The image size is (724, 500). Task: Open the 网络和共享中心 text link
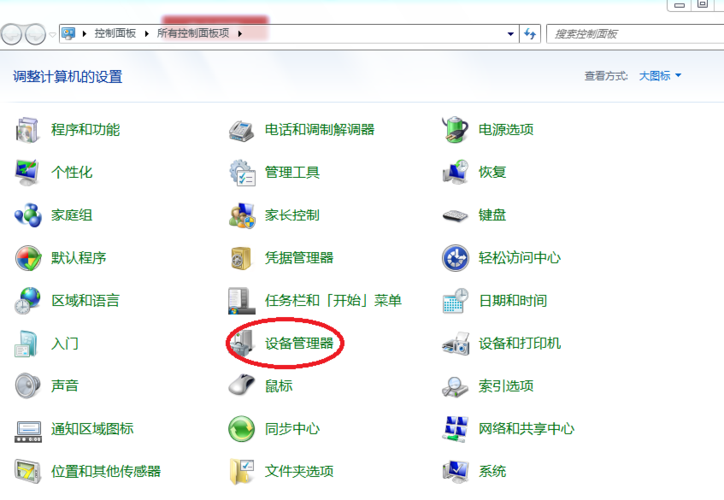click(x=526, y=429)
